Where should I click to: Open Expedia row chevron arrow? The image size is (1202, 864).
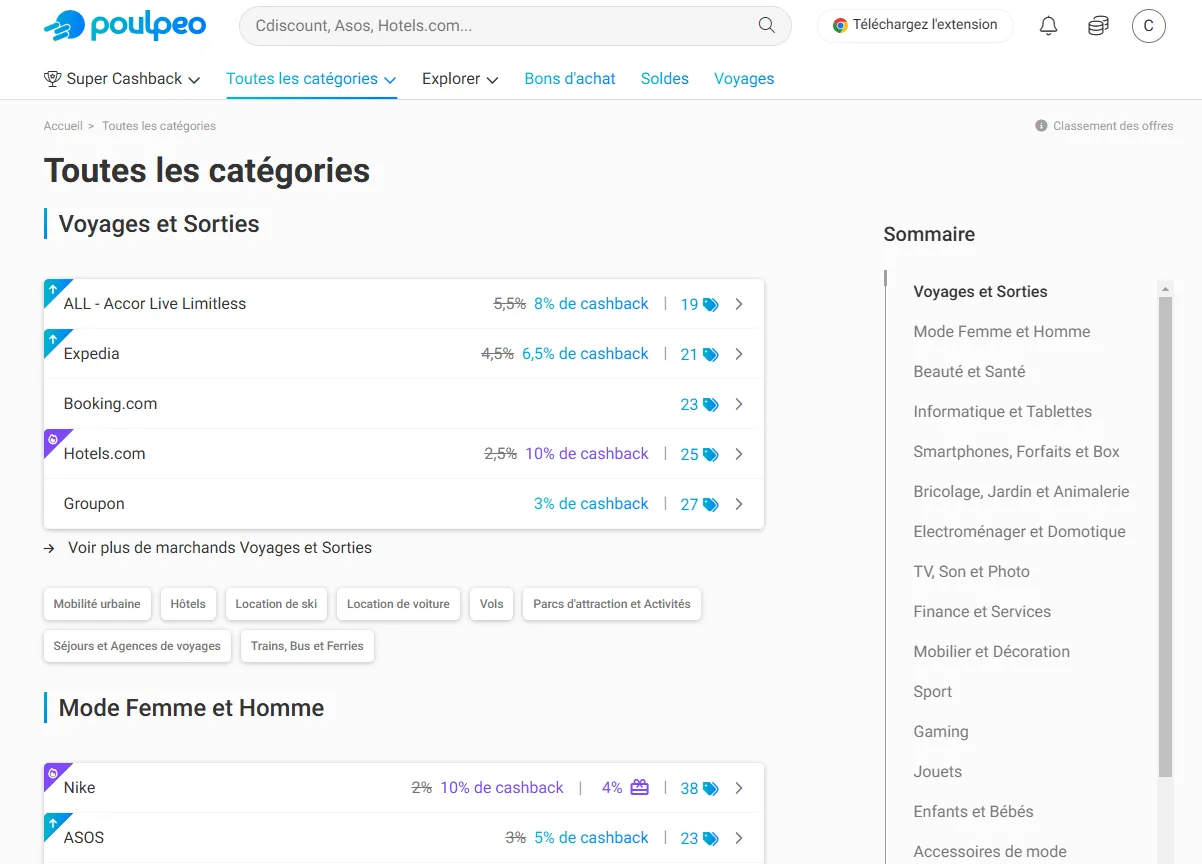[739, 354]
